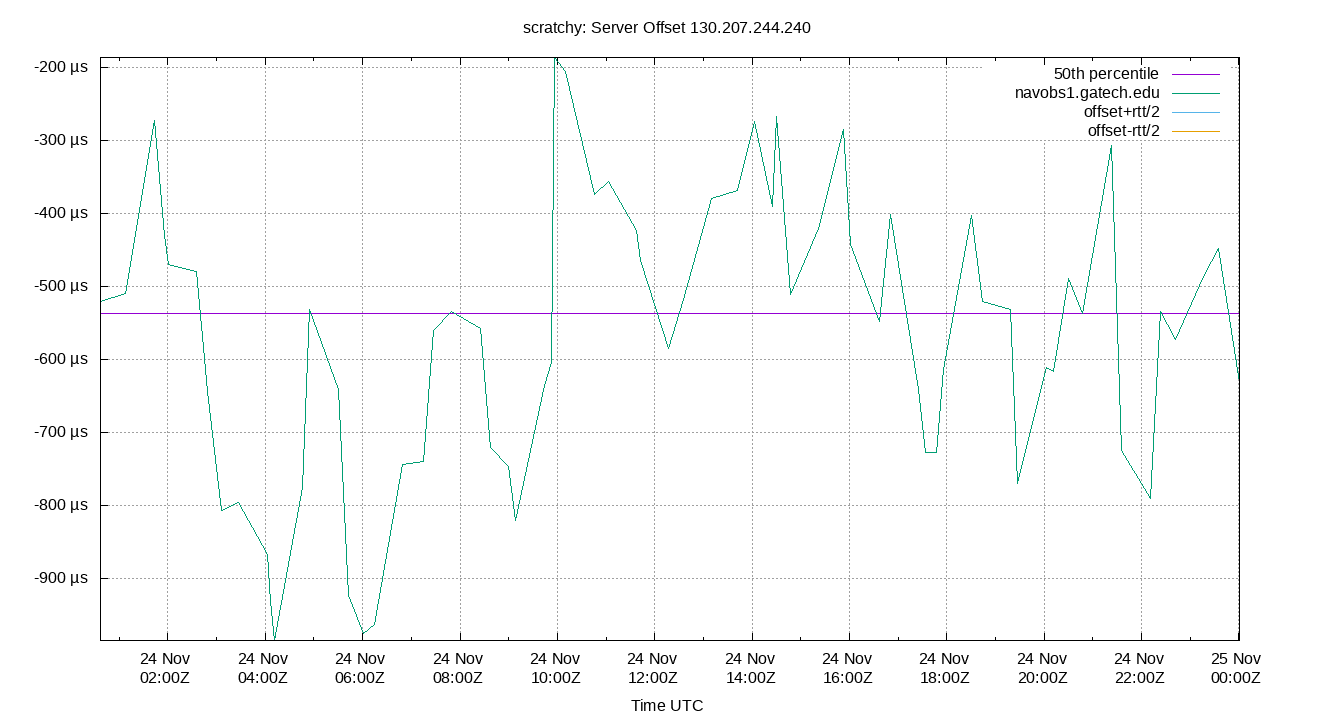The width and height of the screenshot is (1340, 720).
Task: Click the chart title 'scratchy: Server Offset 130.207.244.240'
Action: (x=667, y=28)
